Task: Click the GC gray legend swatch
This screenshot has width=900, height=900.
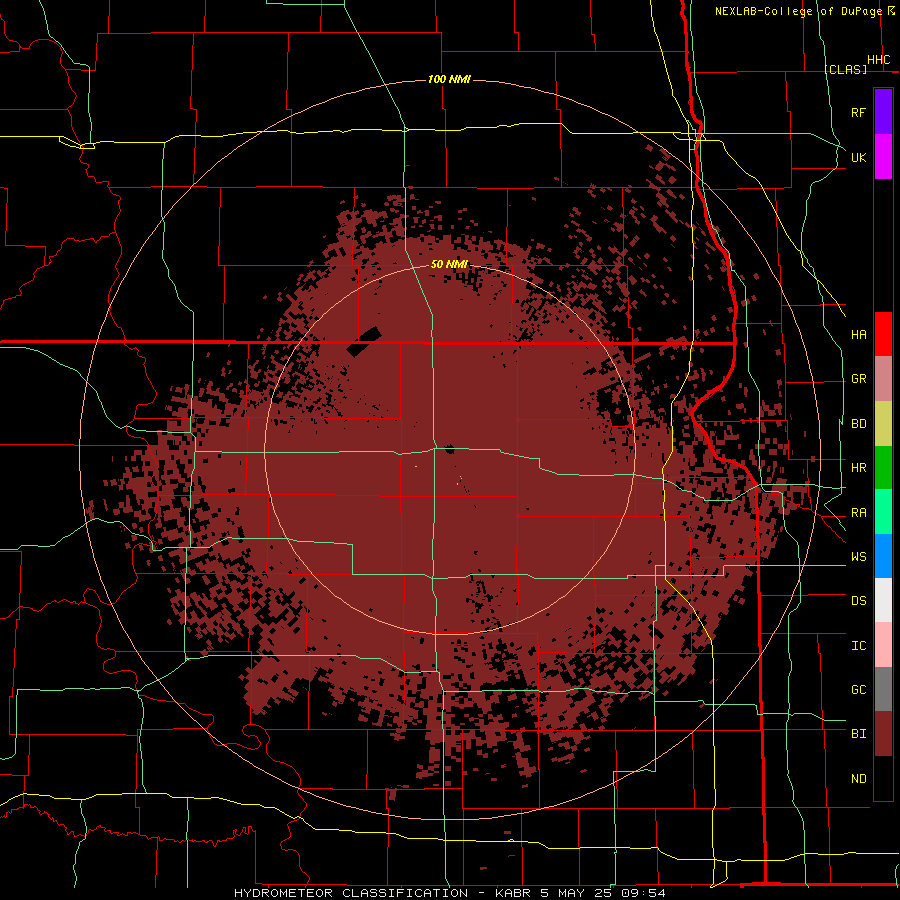Action: tap(883, 689)
